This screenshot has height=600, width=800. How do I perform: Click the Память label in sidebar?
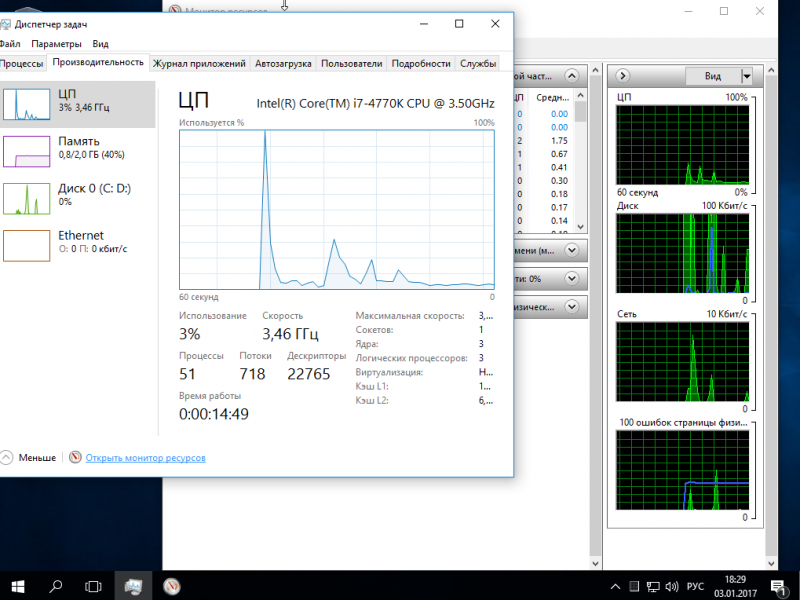pyautogui.click(x=79, y=141)
